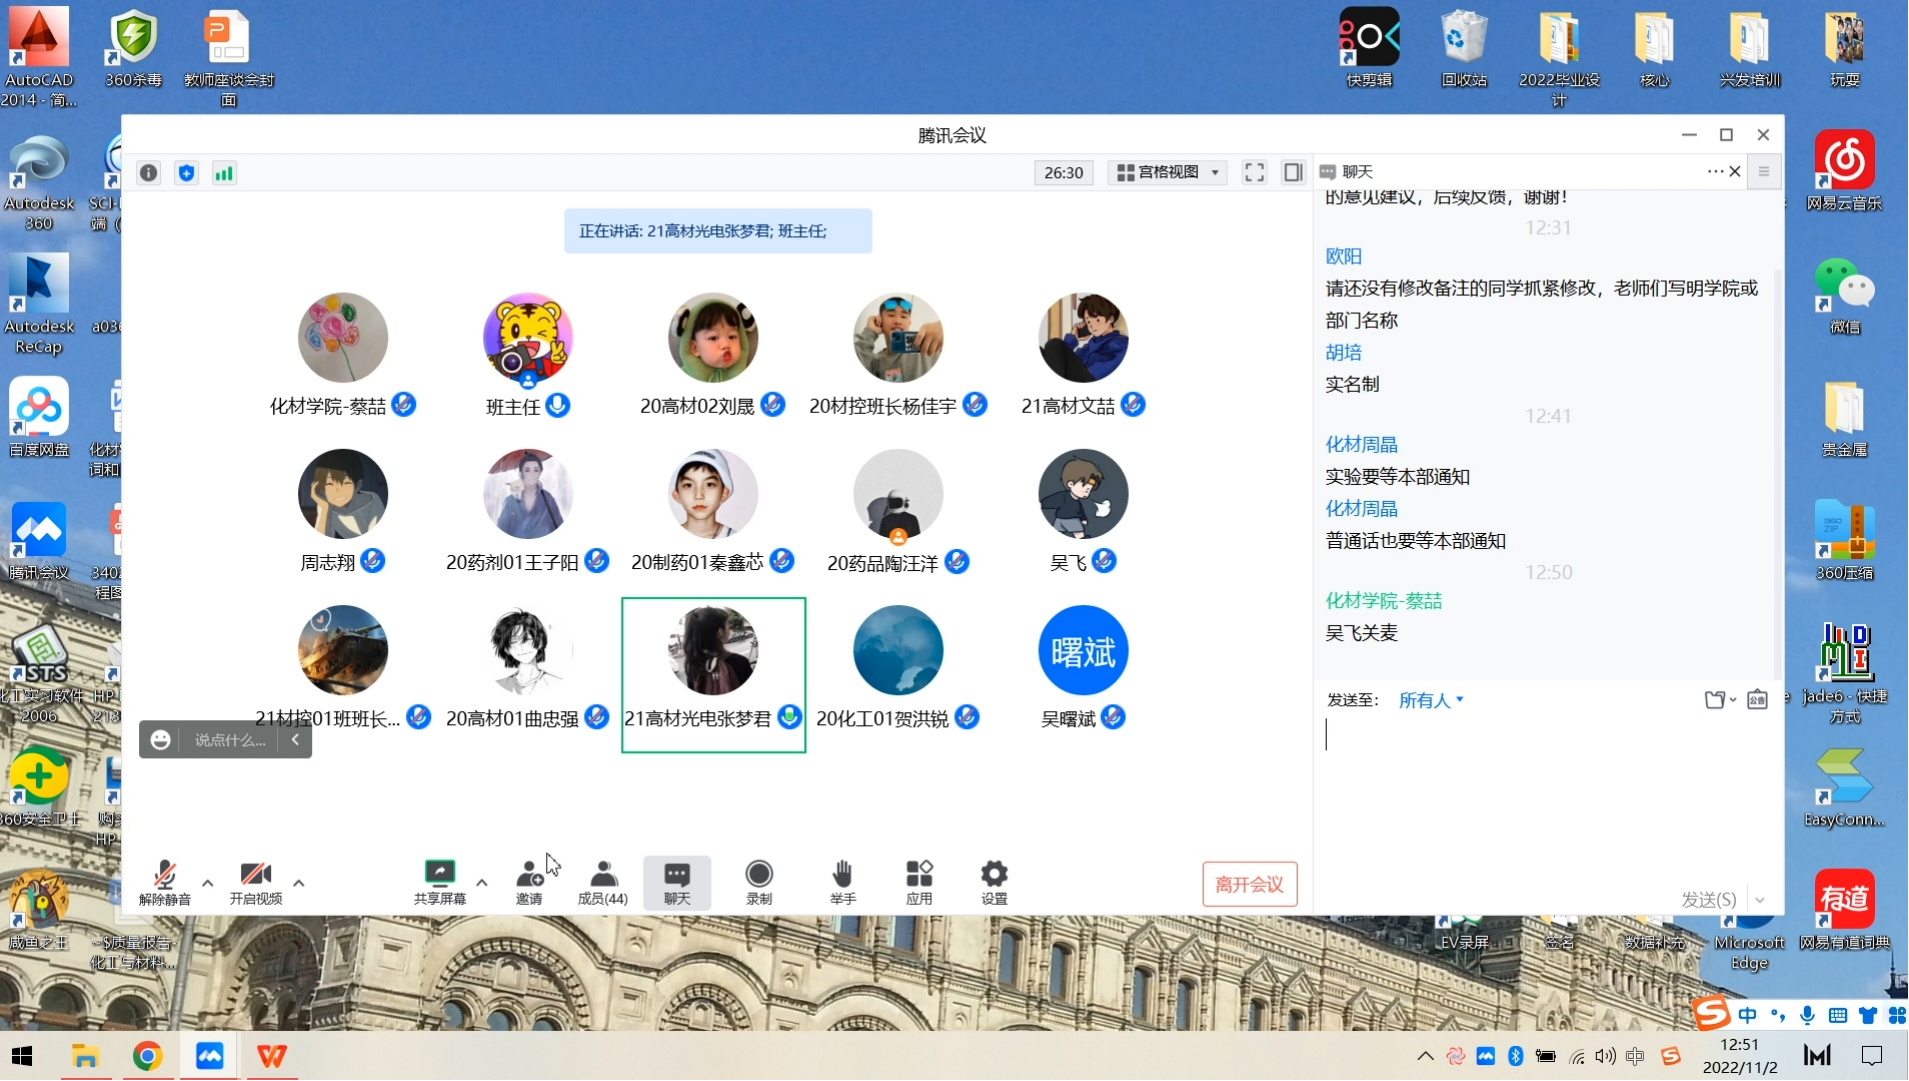Screen dimensions: 1909x1081
Task: Open the 成员(44) members list
Action: (x=603, y=881)
